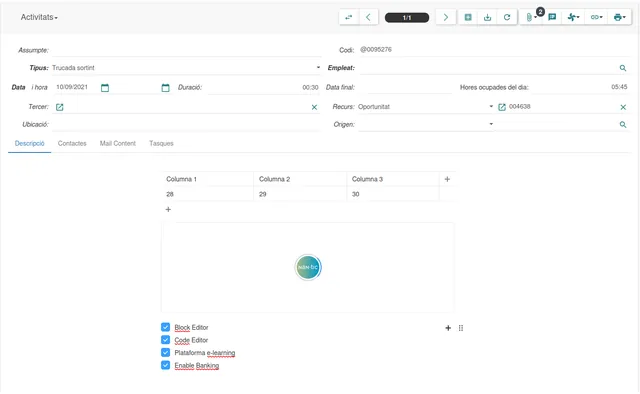Open the attachments paperclip menu
The width and height of the screenshot is (640, 394).
point(531,17)
